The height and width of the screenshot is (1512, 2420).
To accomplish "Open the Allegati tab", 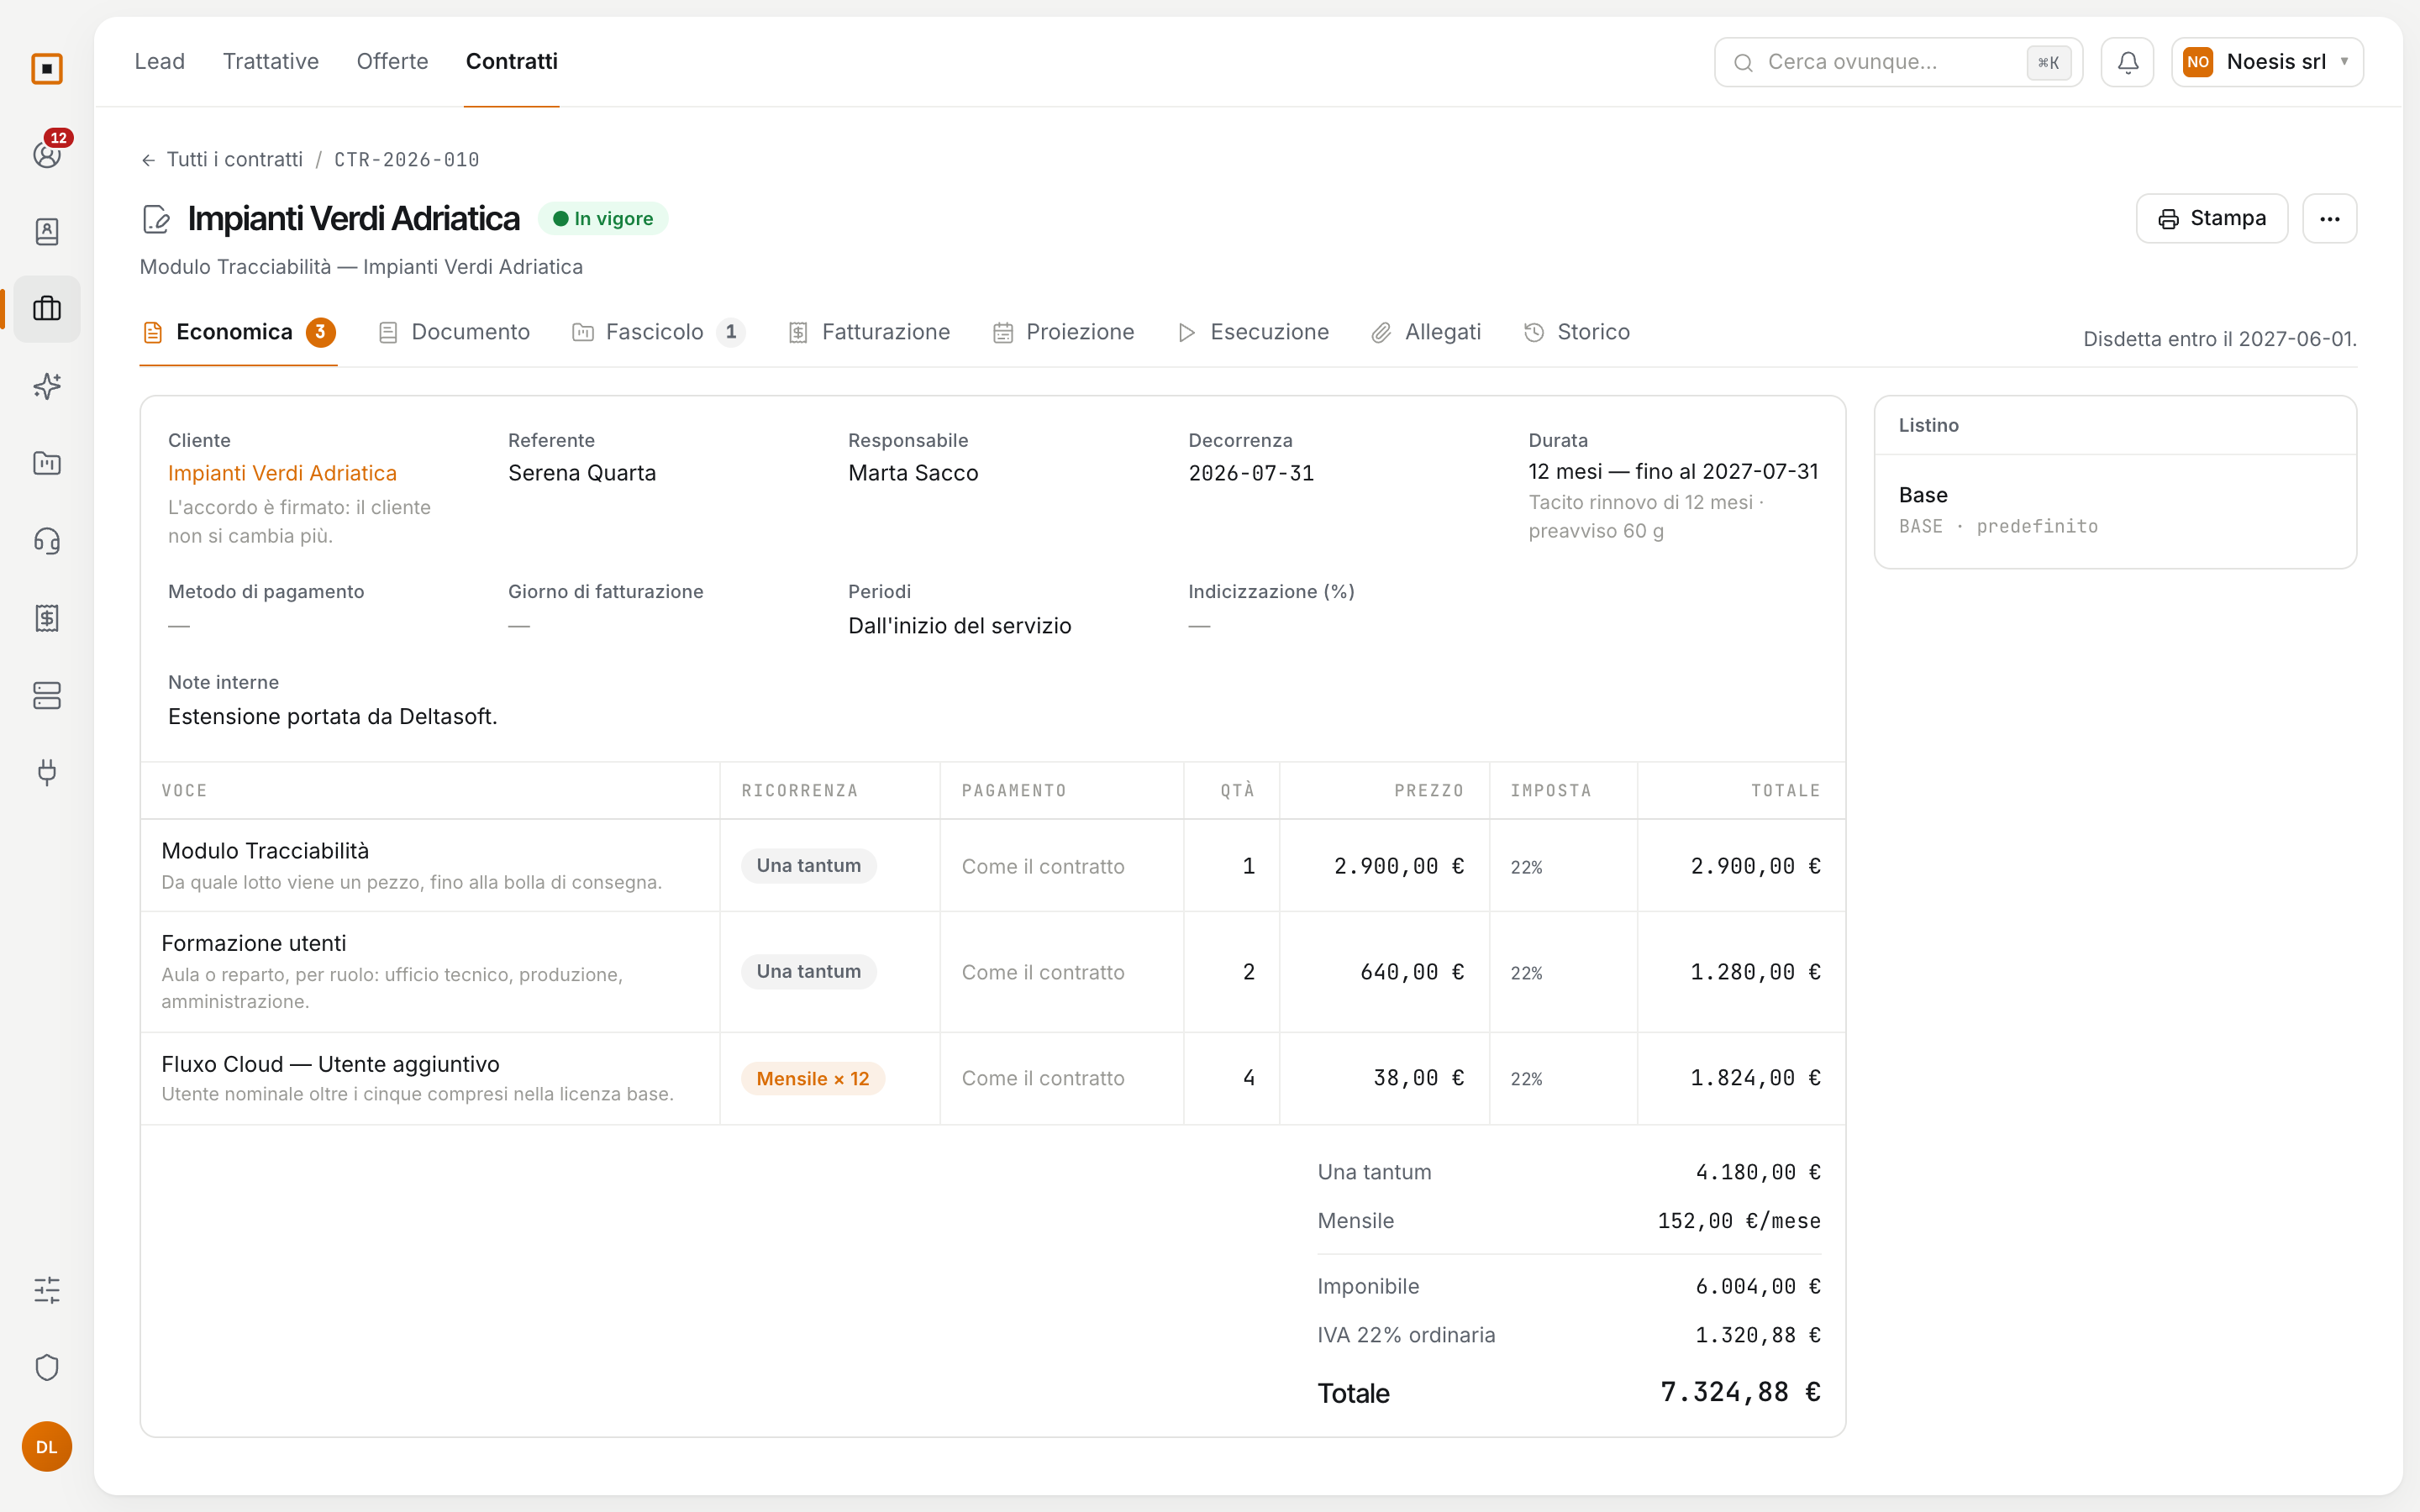I will (x=1426, y=332).
